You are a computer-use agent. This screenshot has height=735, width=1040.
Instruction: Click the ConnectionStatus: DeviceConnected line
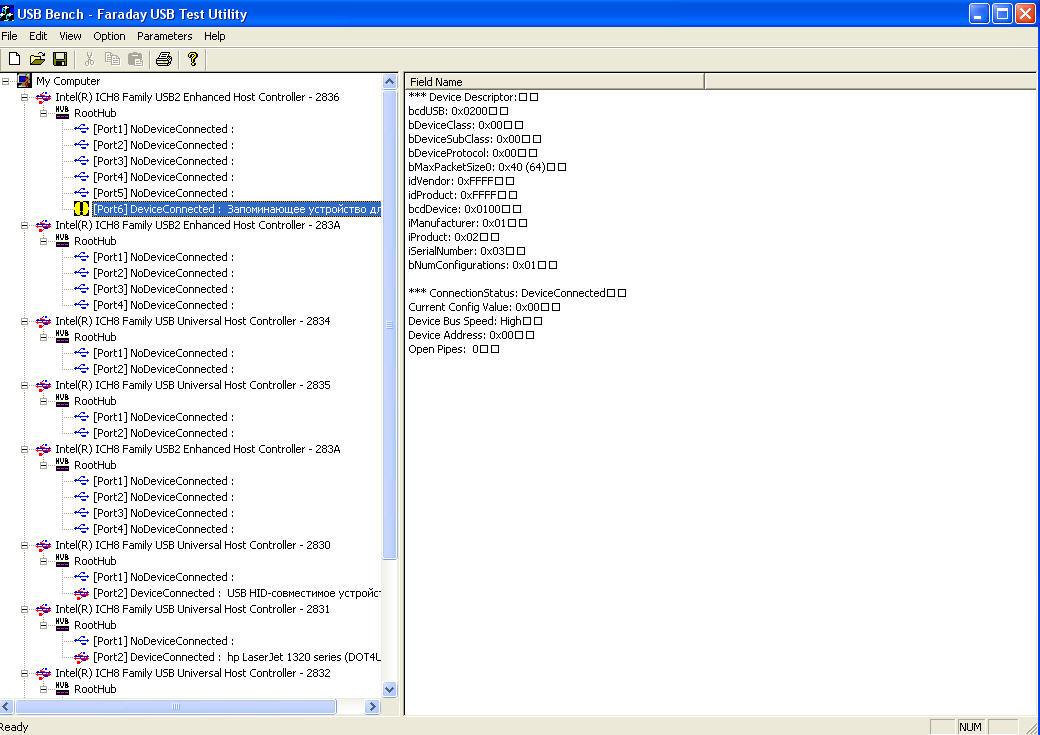coord(517,293)
